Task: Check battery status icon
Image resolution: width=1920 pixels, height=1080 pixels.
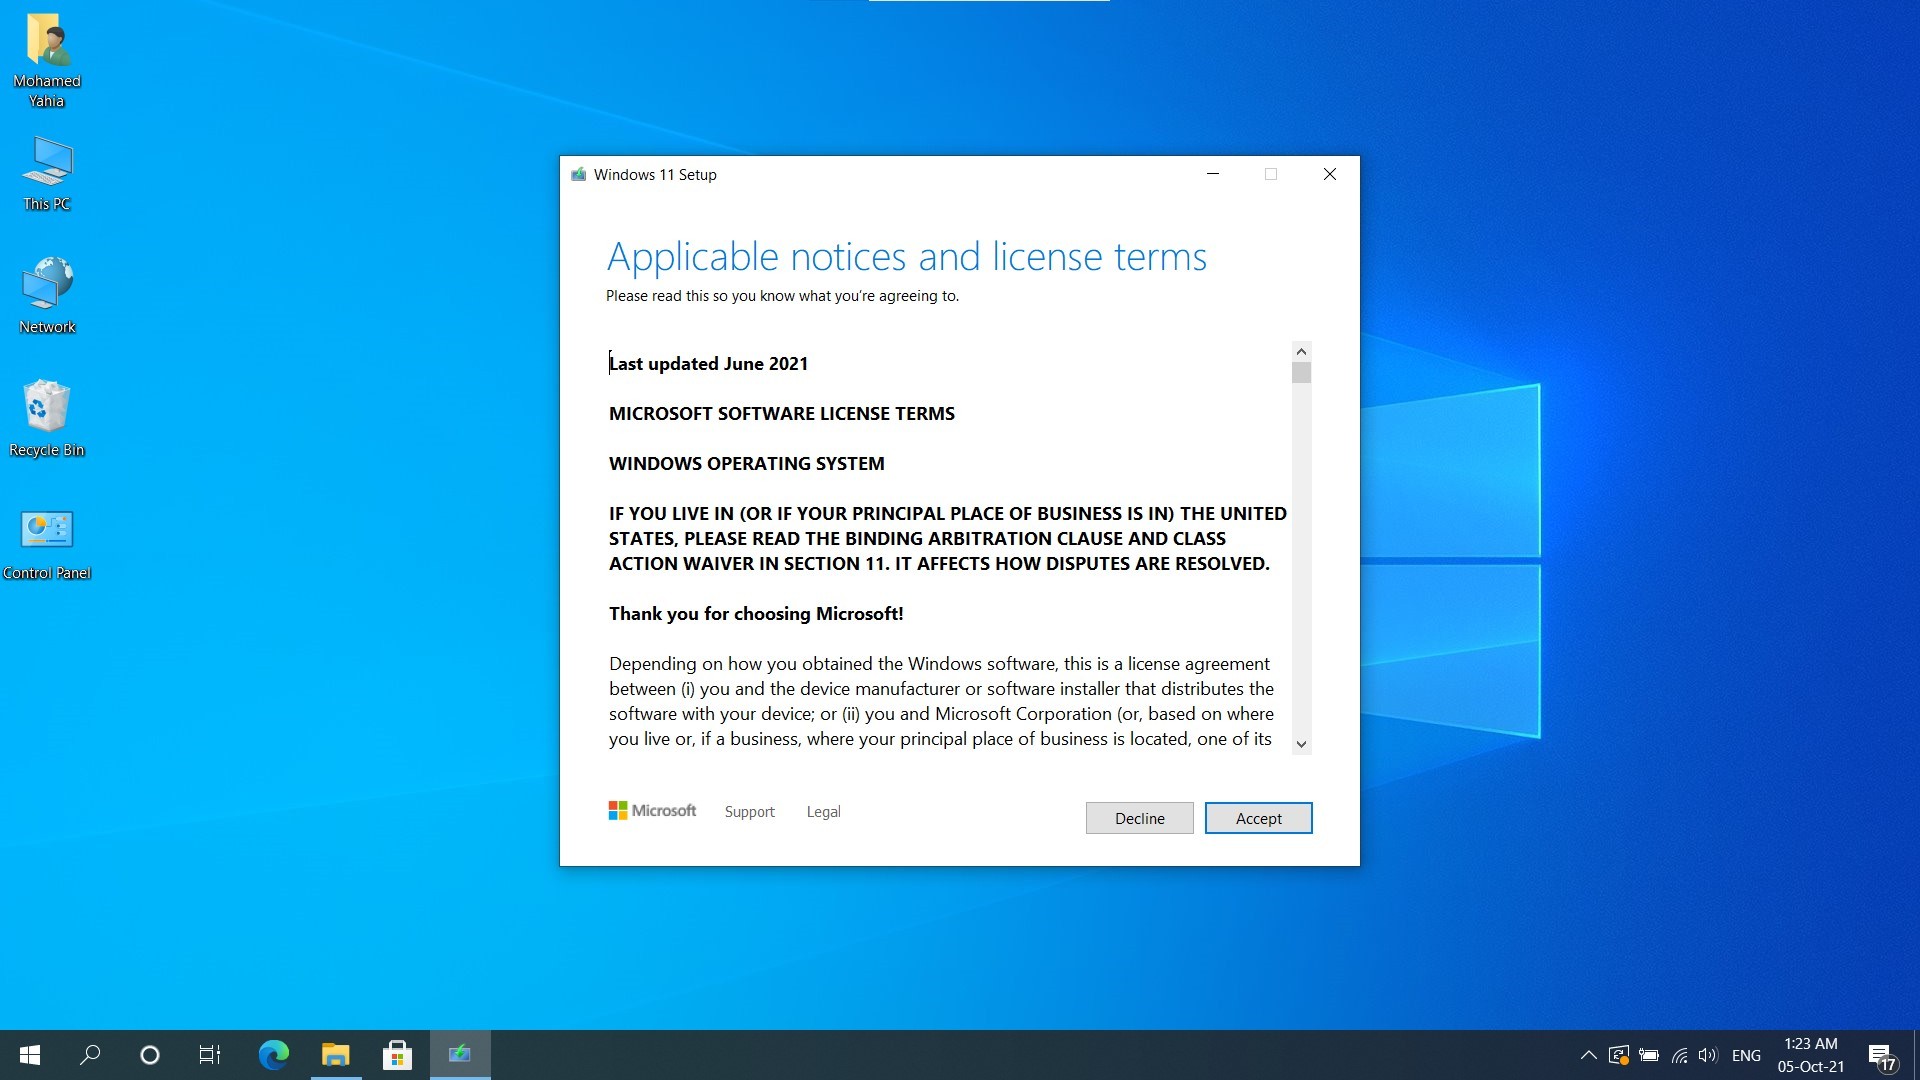Action: (x=1649, y=1055)
